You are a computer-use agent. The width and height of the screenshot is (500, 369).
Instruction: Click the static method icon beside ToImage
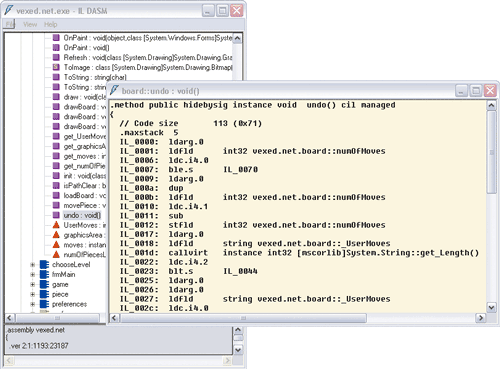(x=56, y=67)
